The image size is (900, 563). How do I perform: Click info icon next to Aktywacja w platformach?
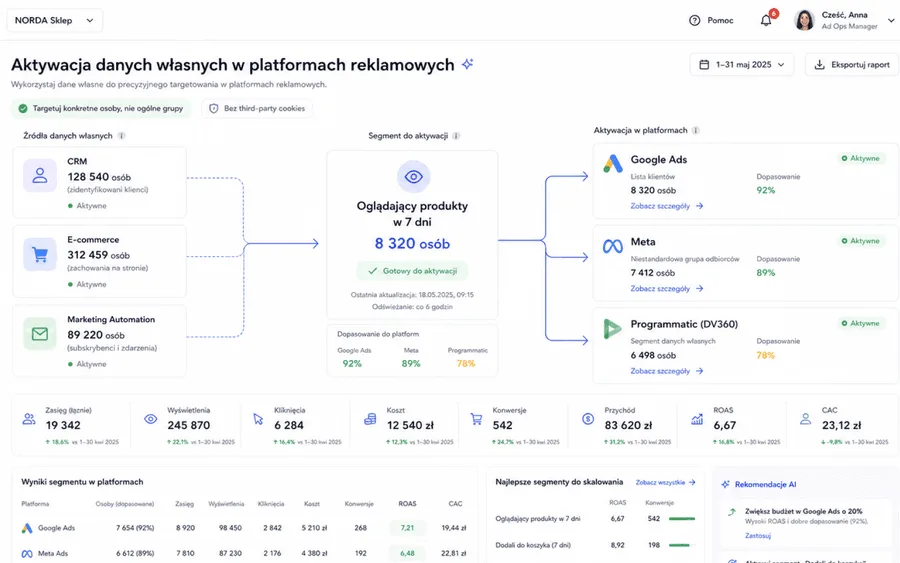(695, 130)
